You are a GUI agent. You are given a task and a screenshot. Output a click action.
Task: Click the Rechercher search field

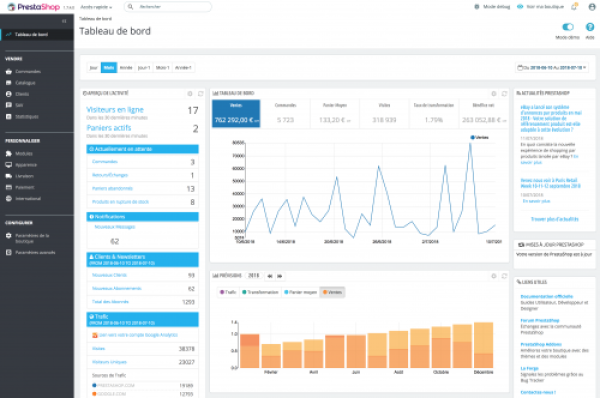tap(168, 7)
